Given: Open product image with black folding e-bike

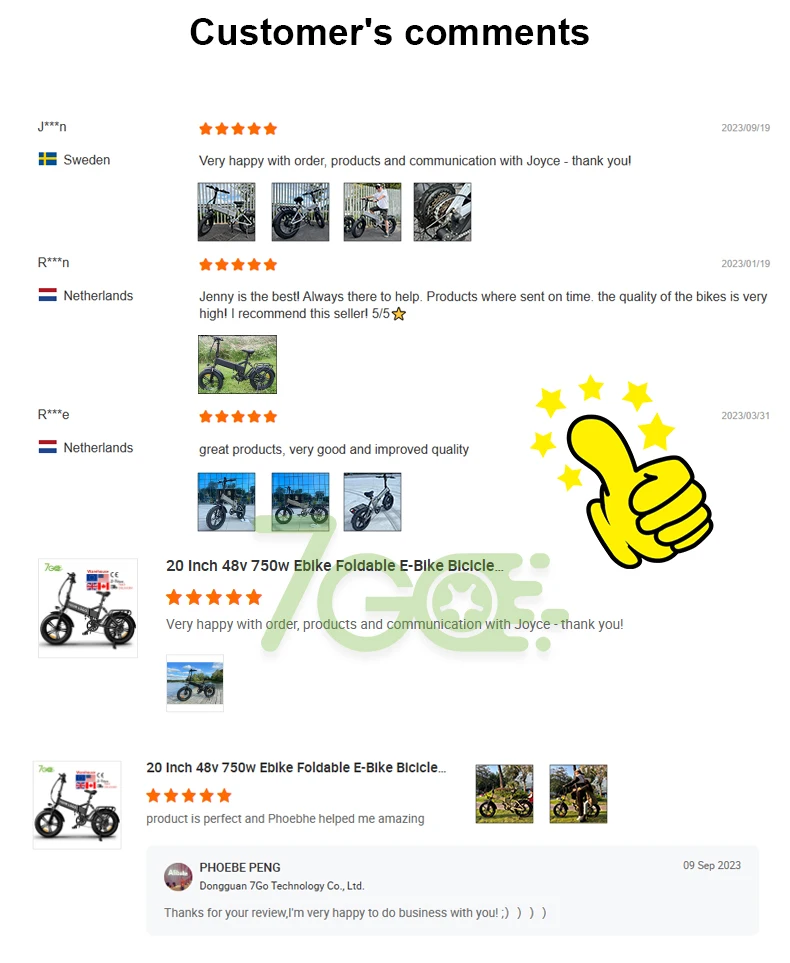Looking at the screenshot, I should (x=88, y=608).
